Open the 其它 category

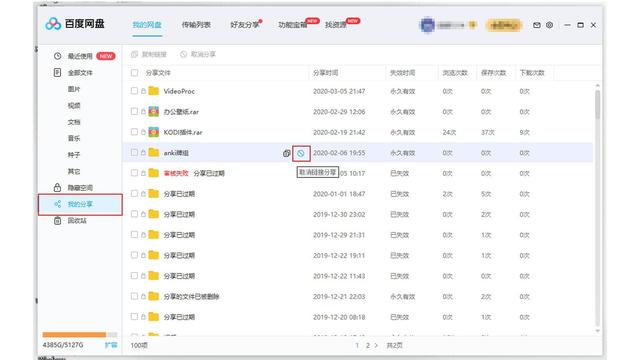[x=74, y=171]
